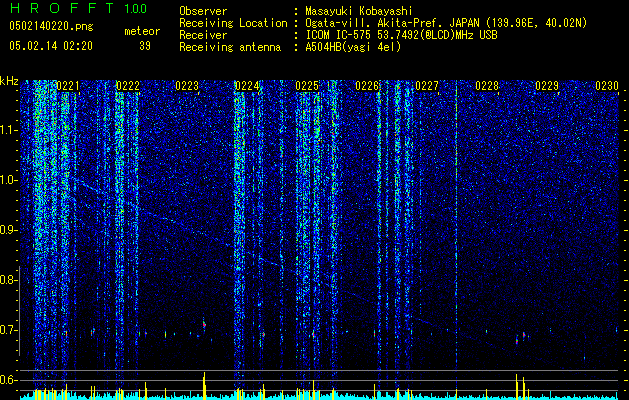
Task: Click the 0.8 kHz frequency axis label
Action: point(8,280)
